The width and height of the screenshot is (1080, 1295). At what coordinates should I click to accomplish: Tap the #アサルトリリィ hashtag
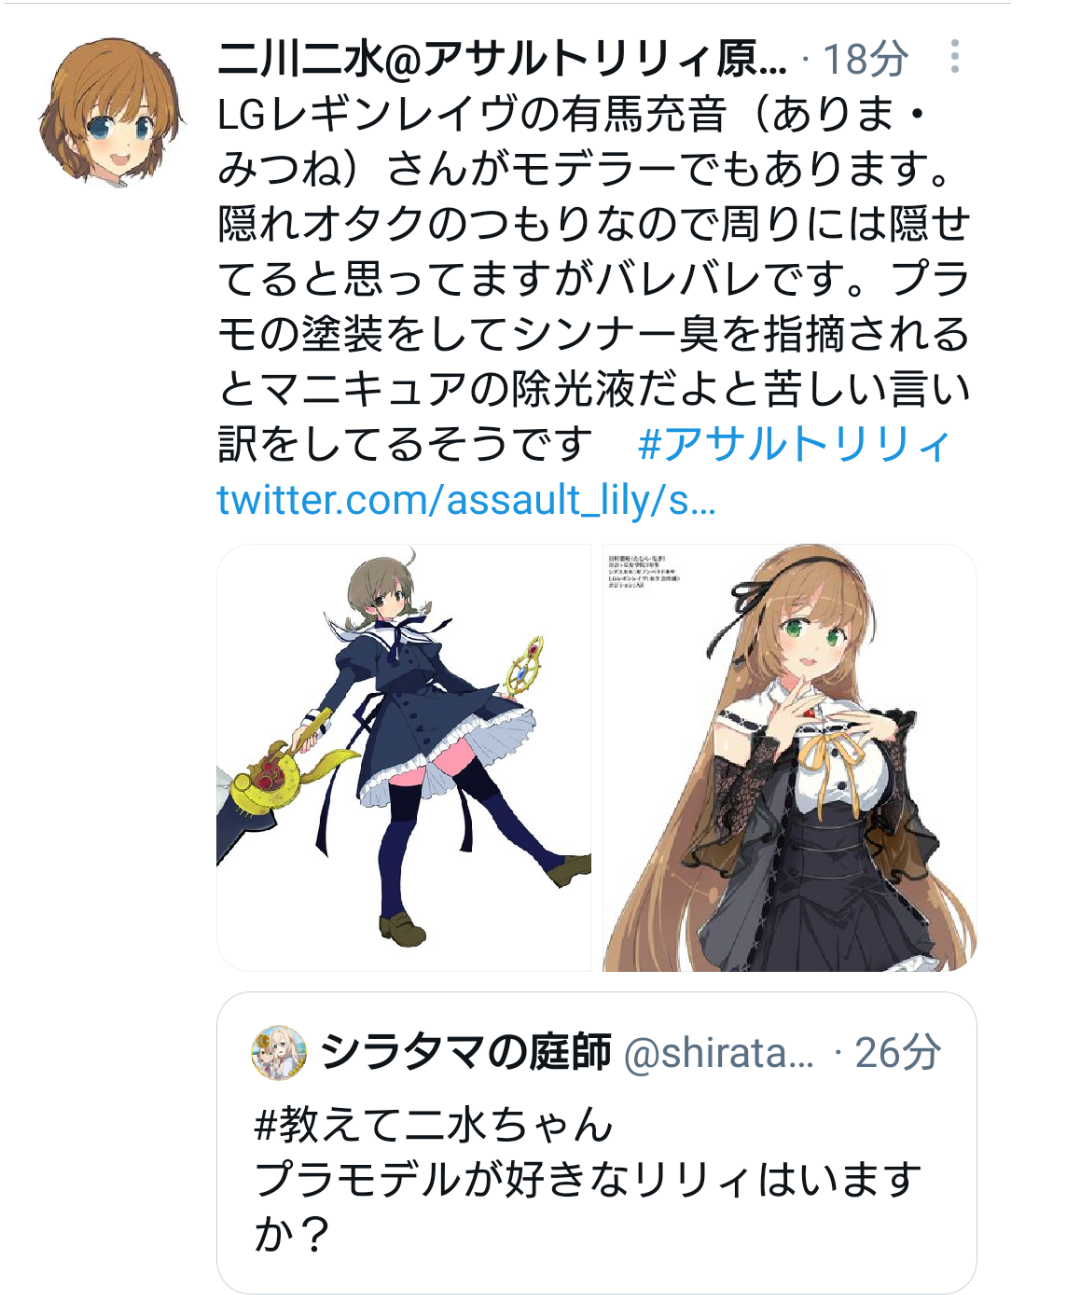[x=794, y=444]
